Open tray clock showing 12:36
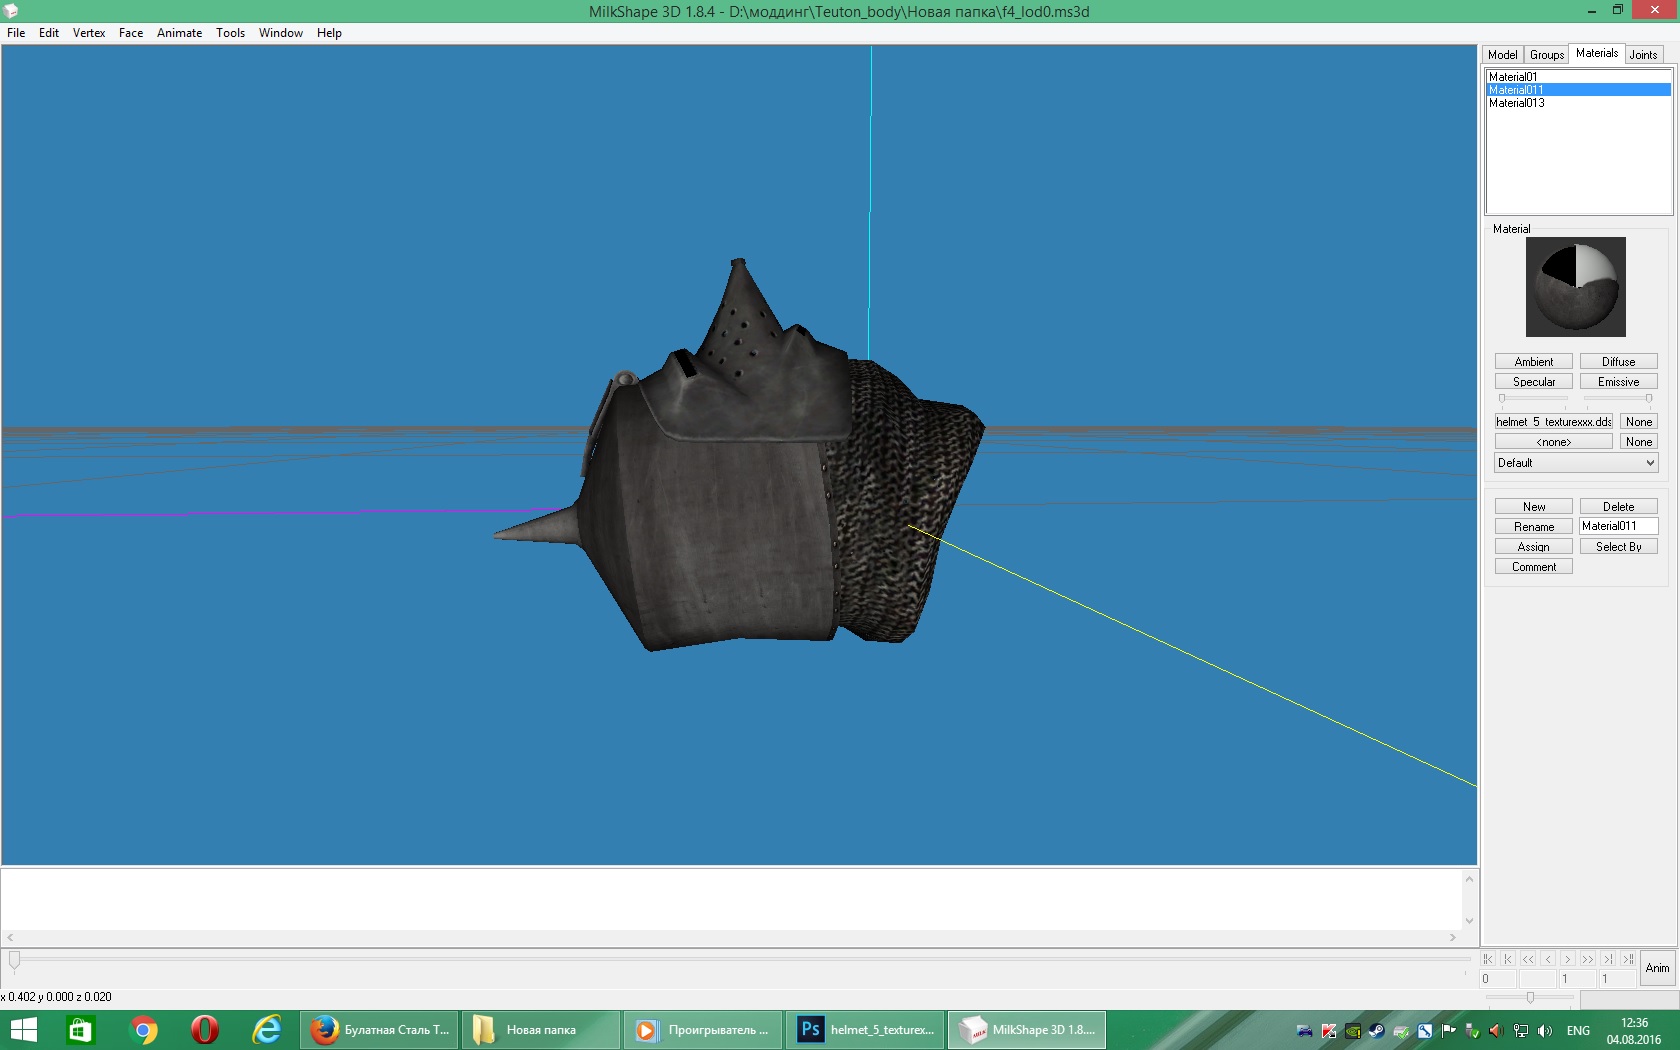Viewport: 1680px width, 1050px height. coord(1634,1031)
